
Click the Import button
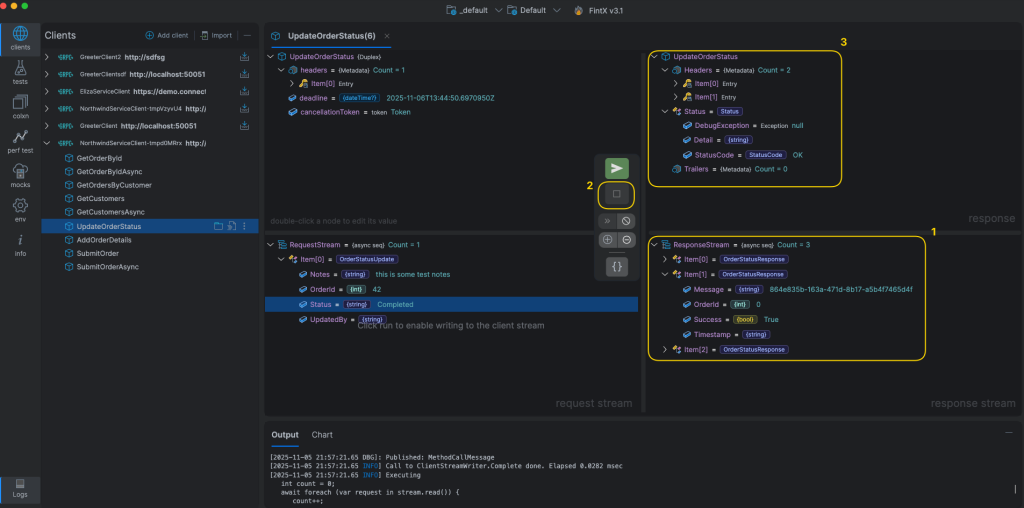215,35
